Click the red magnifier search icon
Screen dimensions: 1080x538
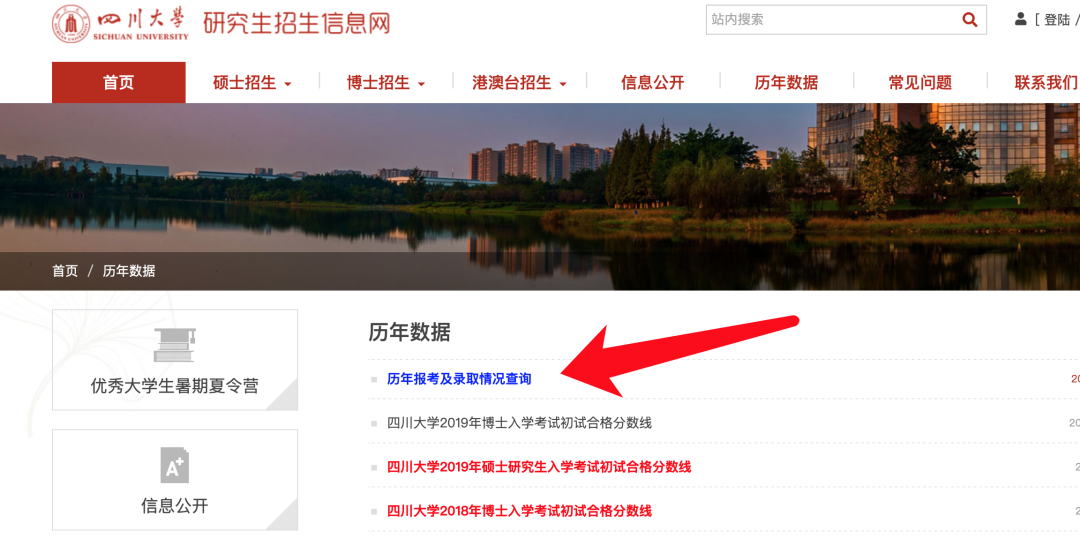pos(970,20)
